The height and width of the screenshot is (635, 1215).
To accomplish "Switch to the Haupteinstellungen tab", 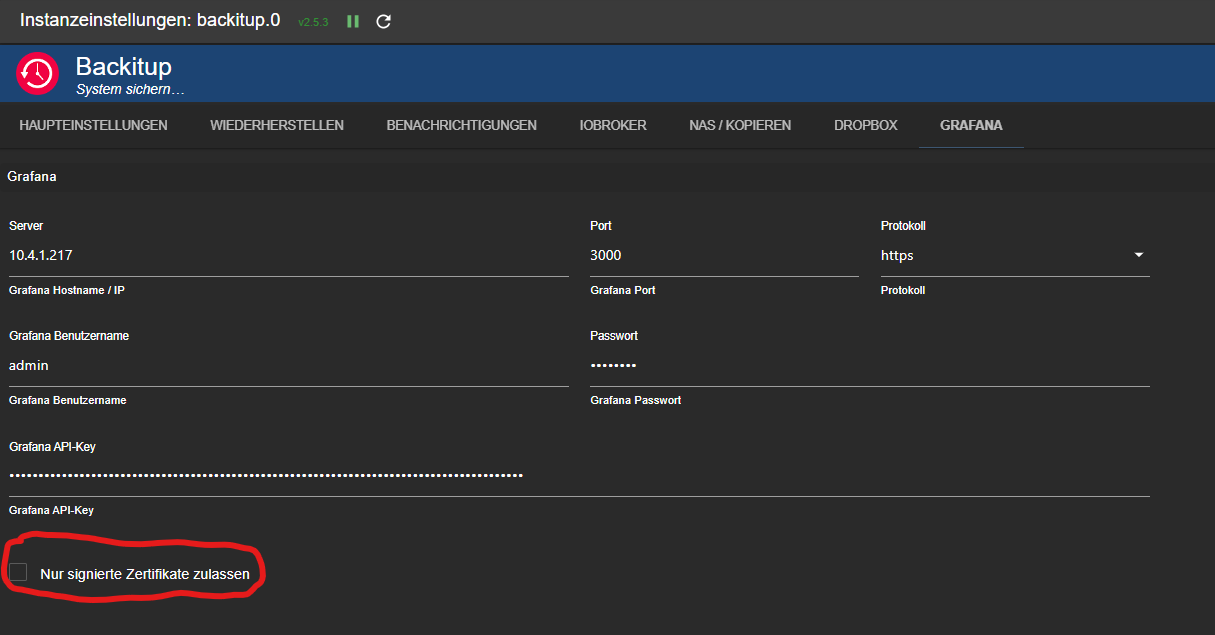I will [93, 126].
